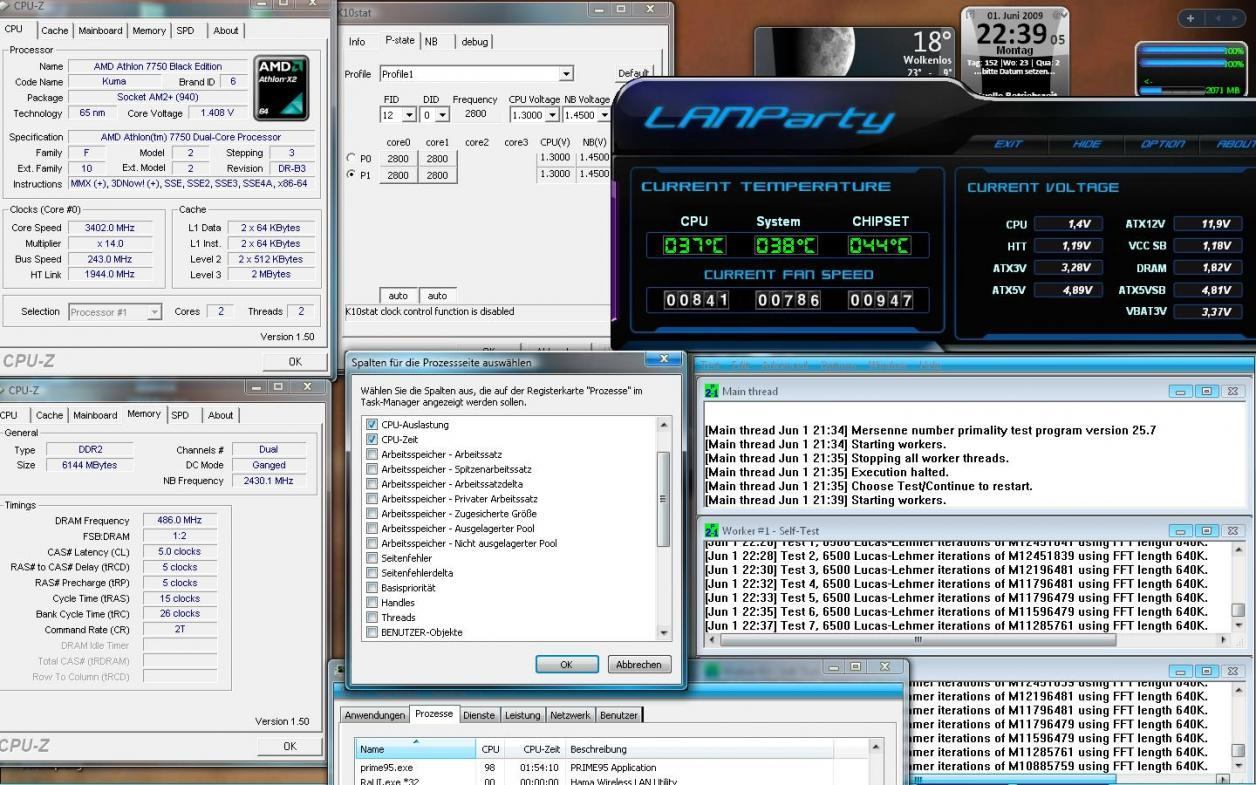Open Mainboard tab in CPU-Z processor window
The width and height of the screenshot is (1256, 785).
click(100, 31)
